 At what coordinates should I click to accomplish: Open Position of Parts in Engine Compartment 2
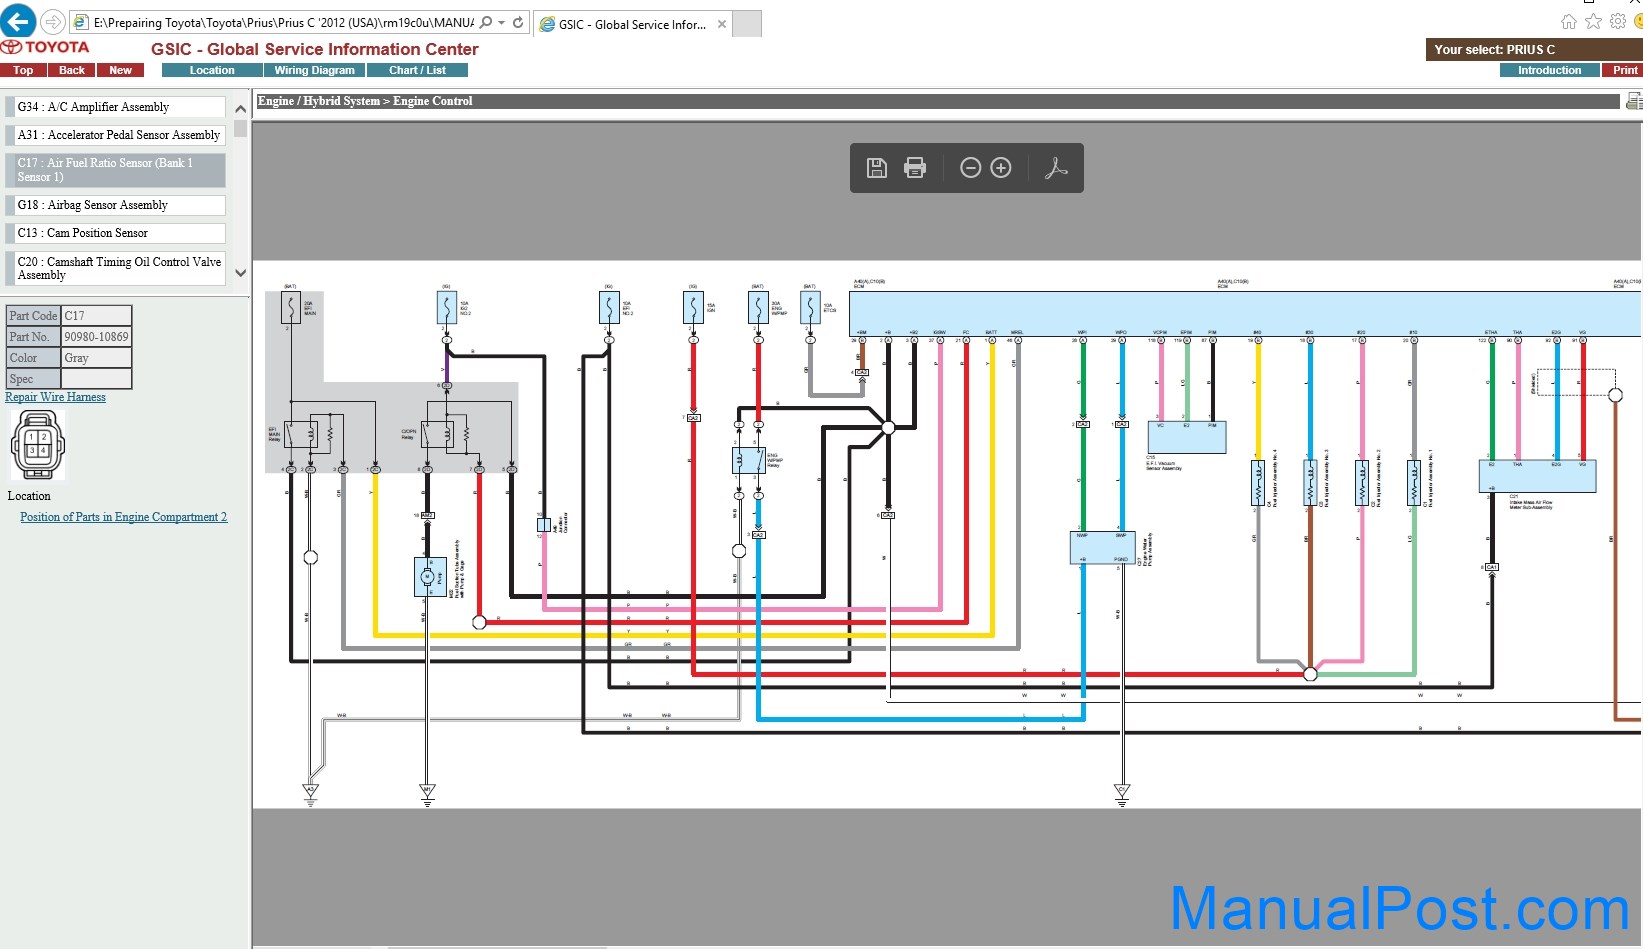tap(123, 517)
